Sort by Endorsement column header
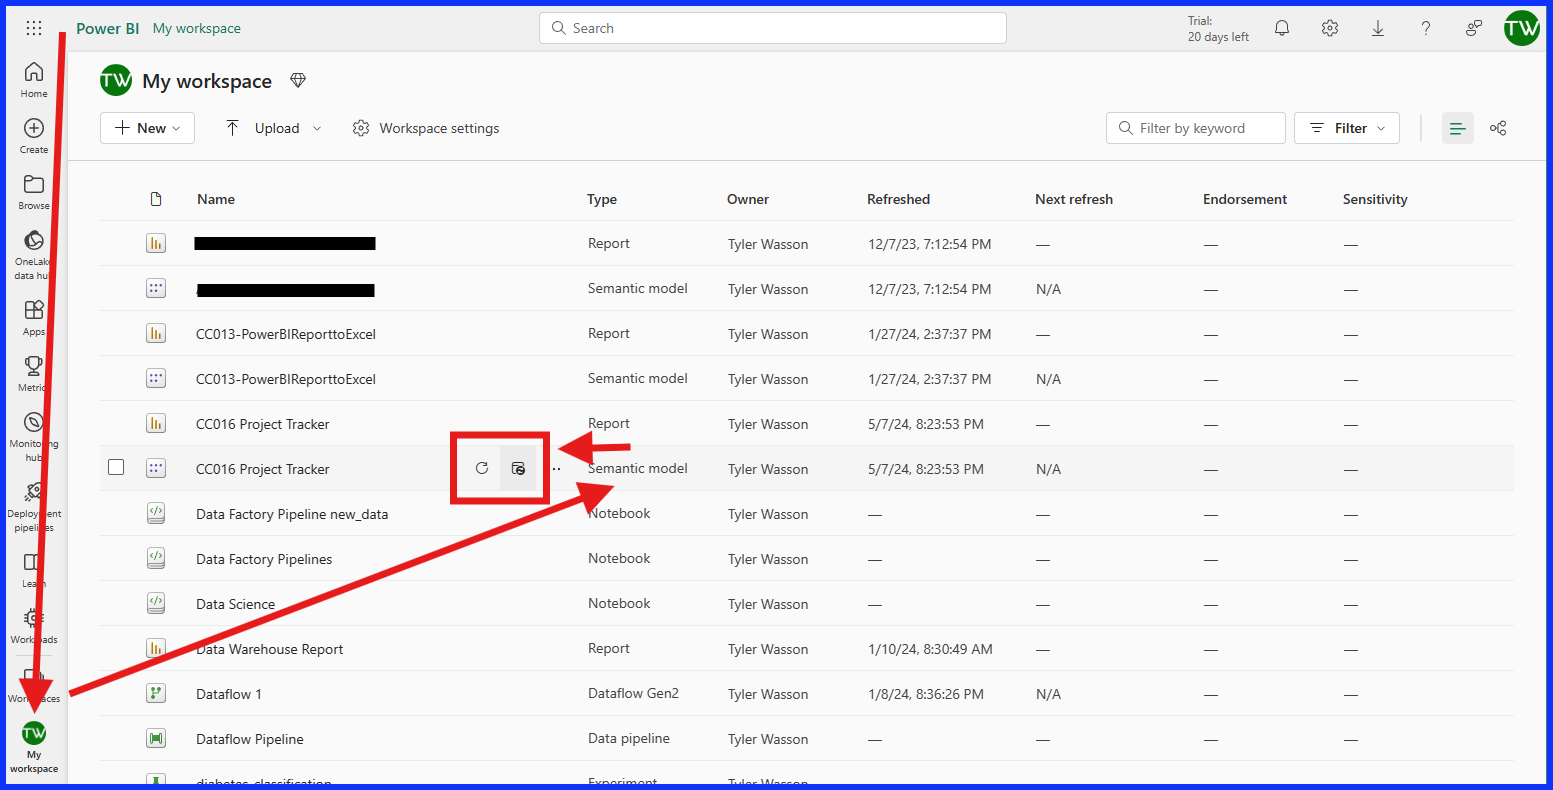The height and width of the screenshot is (790, 1553). 1245,199
